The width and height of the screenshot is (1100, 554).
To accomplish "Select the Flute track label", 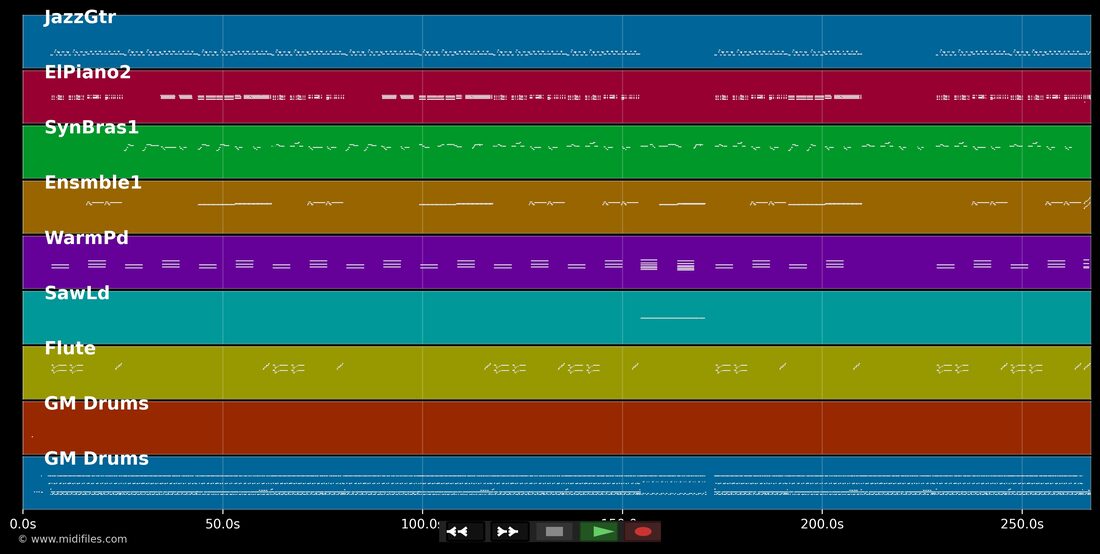I will coord(69,349).
